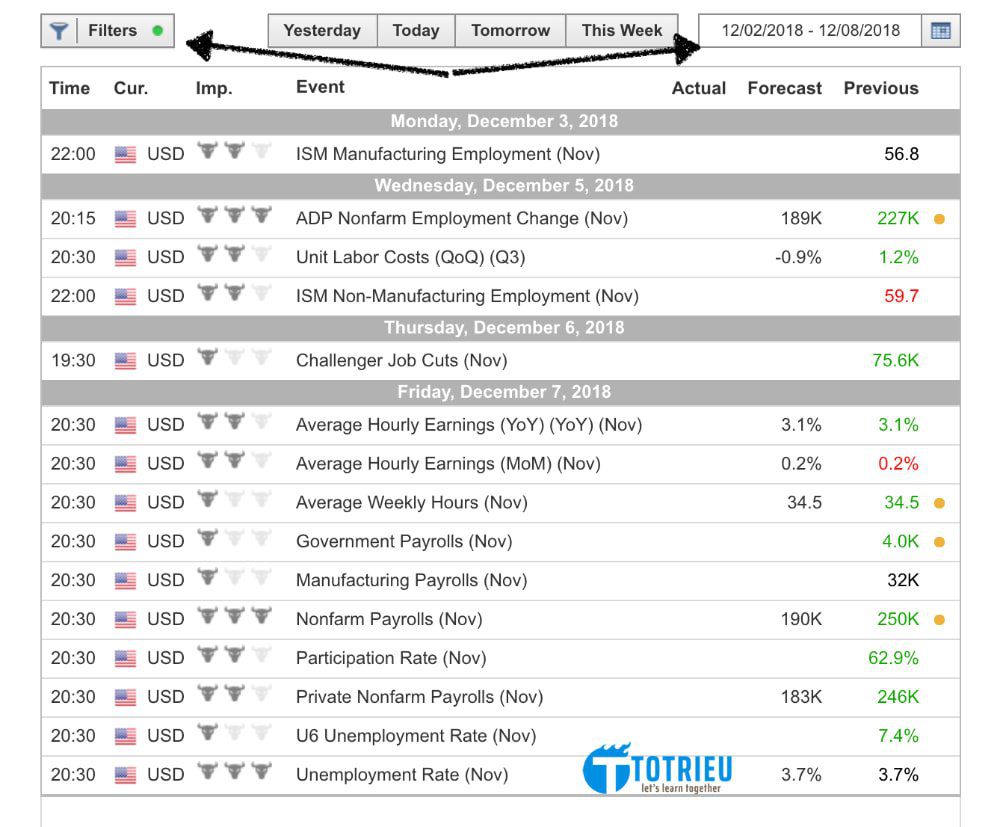Toggle the orange dot beside Average Weekly Hours
Viewport: 1000px width, 827px height.
click(x=938, y=502)
